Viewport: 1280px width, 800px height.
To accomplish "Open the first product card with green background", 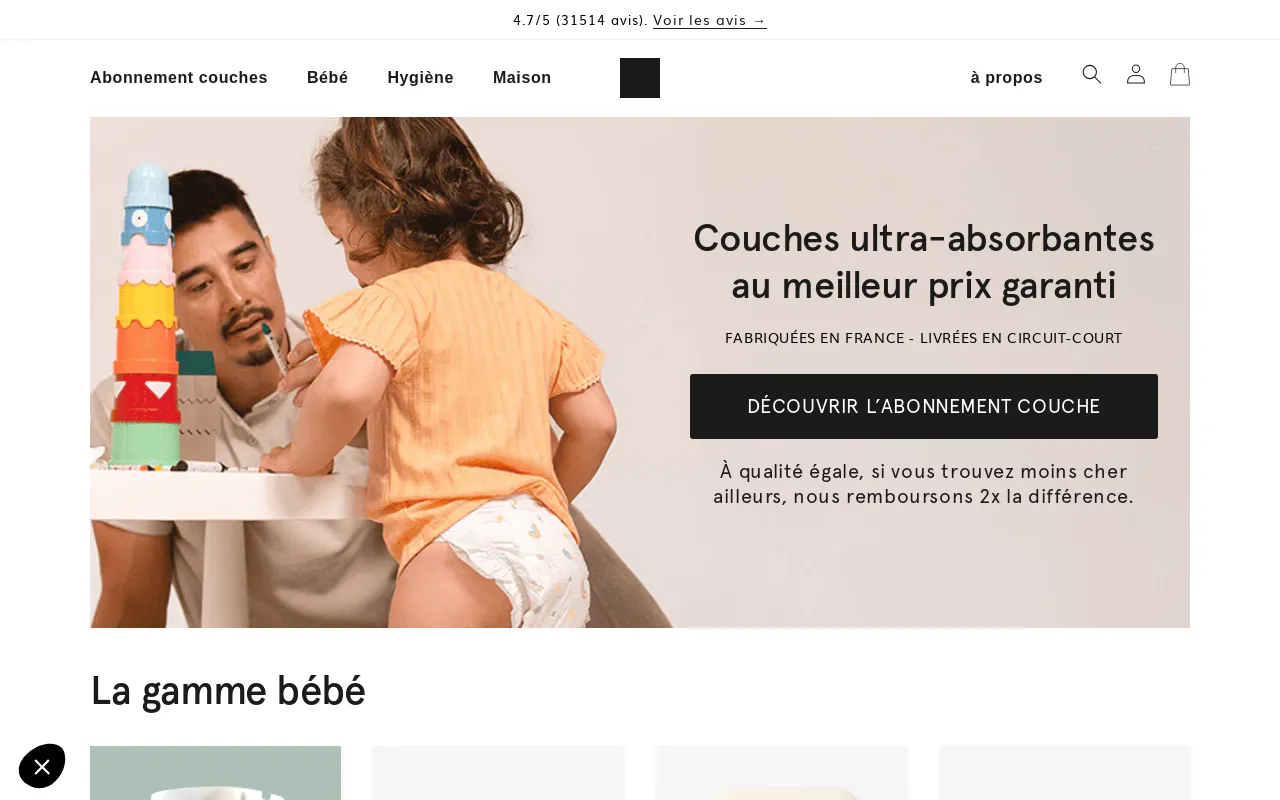I will pyautogui.click(x=215, y=773).
